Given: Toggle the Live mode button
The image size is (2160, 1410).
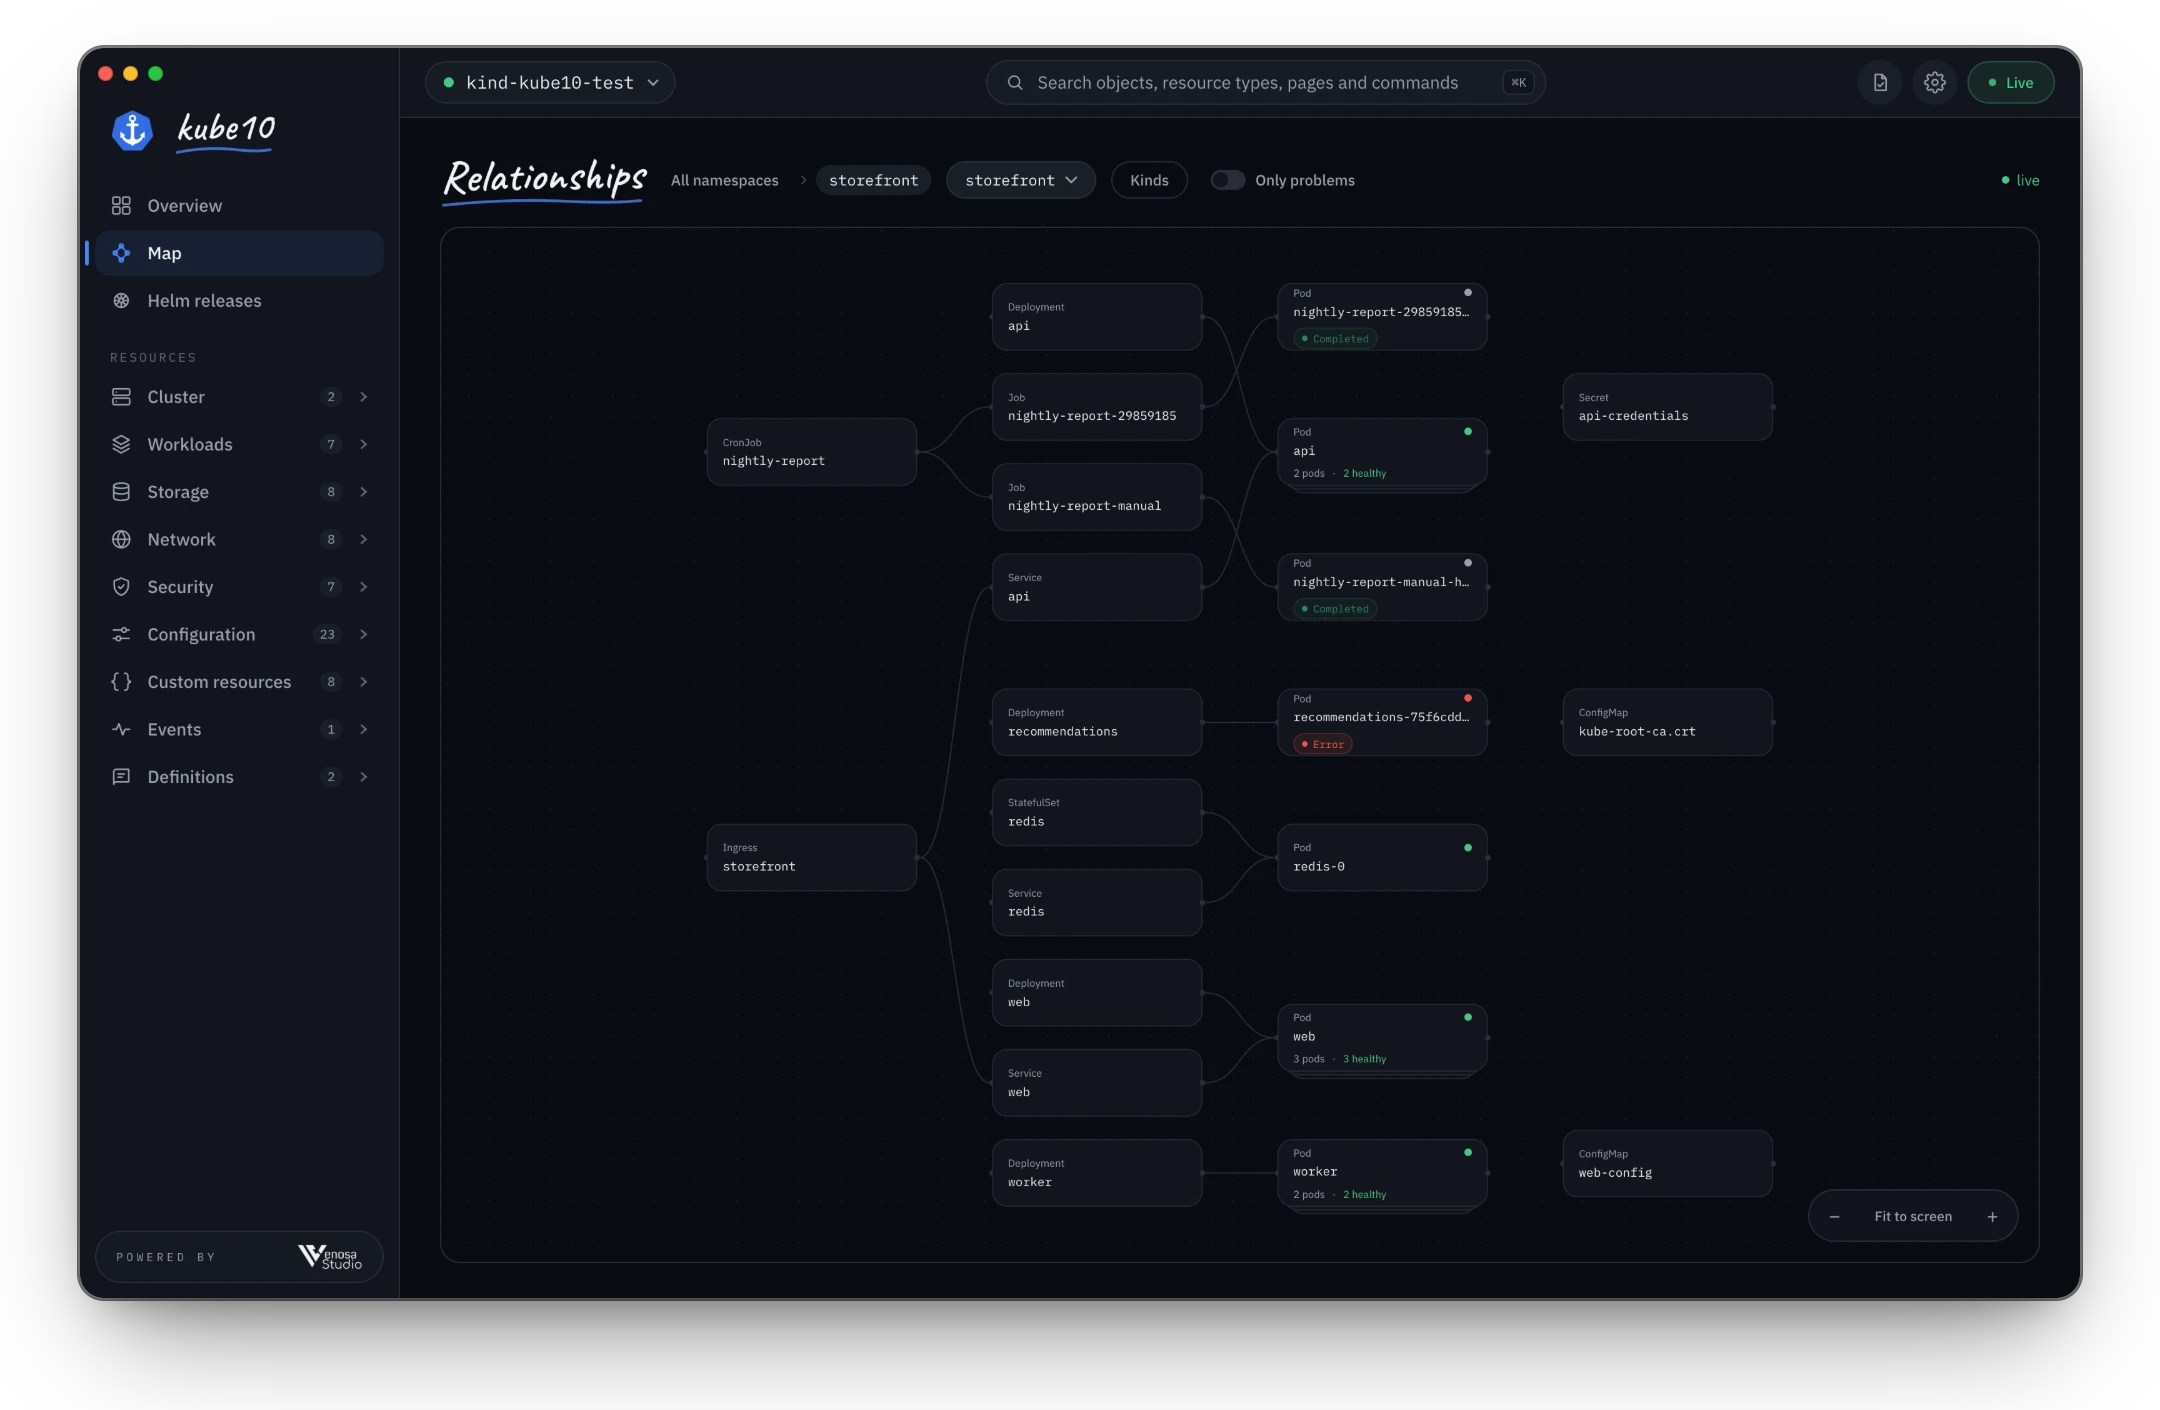Looking at the screenshot, I should (x=2010, y=83).
